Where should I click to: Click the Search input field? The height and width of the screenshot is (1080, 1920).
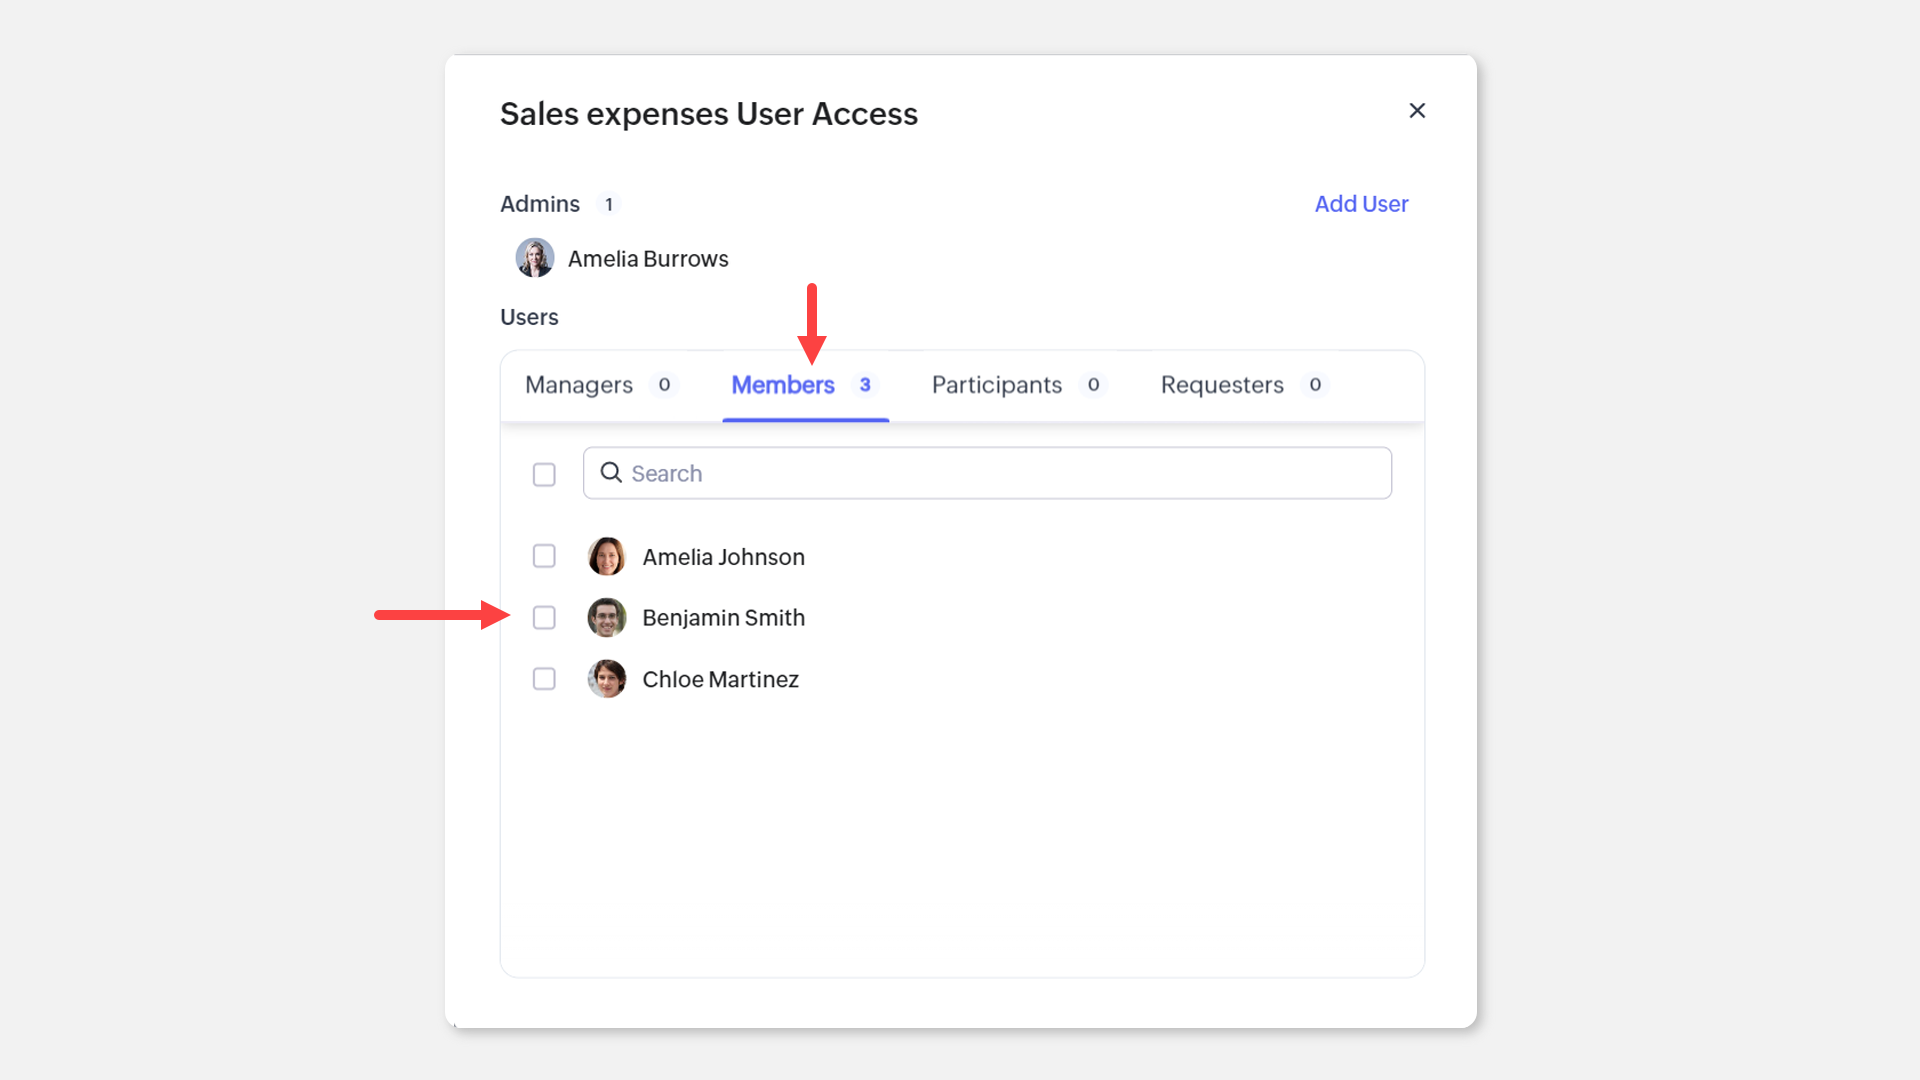click(x=1000, y=473)
